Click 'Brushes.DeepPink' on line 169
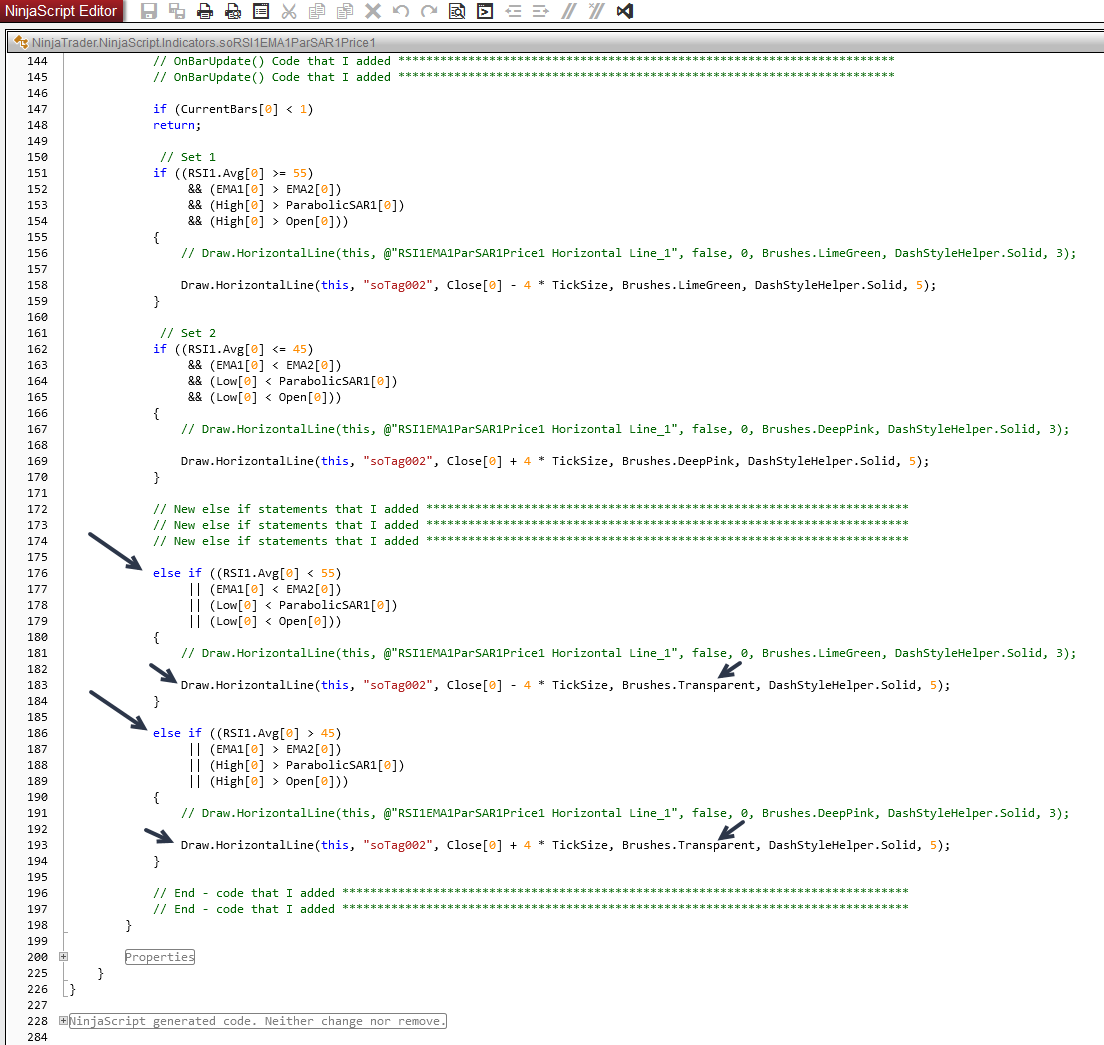This screenshot has height=1045, width=1104. pos(677,461)
